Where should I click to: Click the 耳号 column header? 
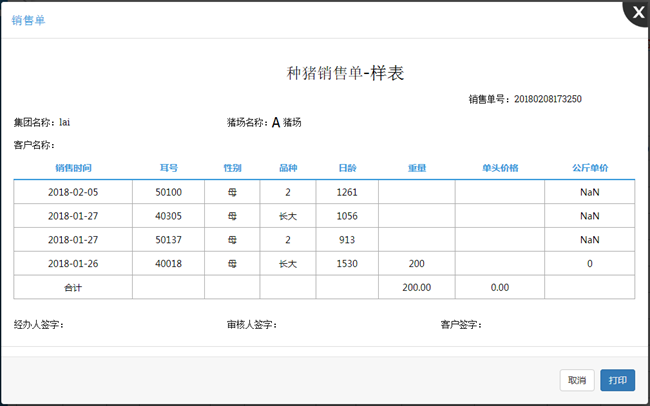(168, 168)
